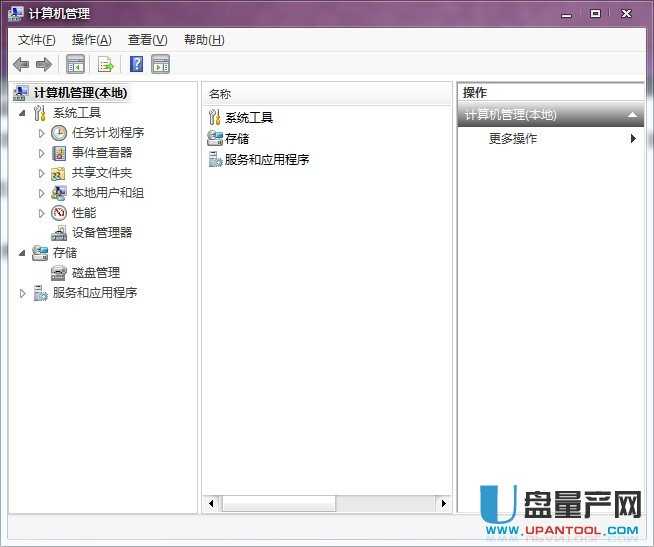This screenshot has width=654, height=547.
Task: Collapse the 系统工具 tree node
Action: 23,113
